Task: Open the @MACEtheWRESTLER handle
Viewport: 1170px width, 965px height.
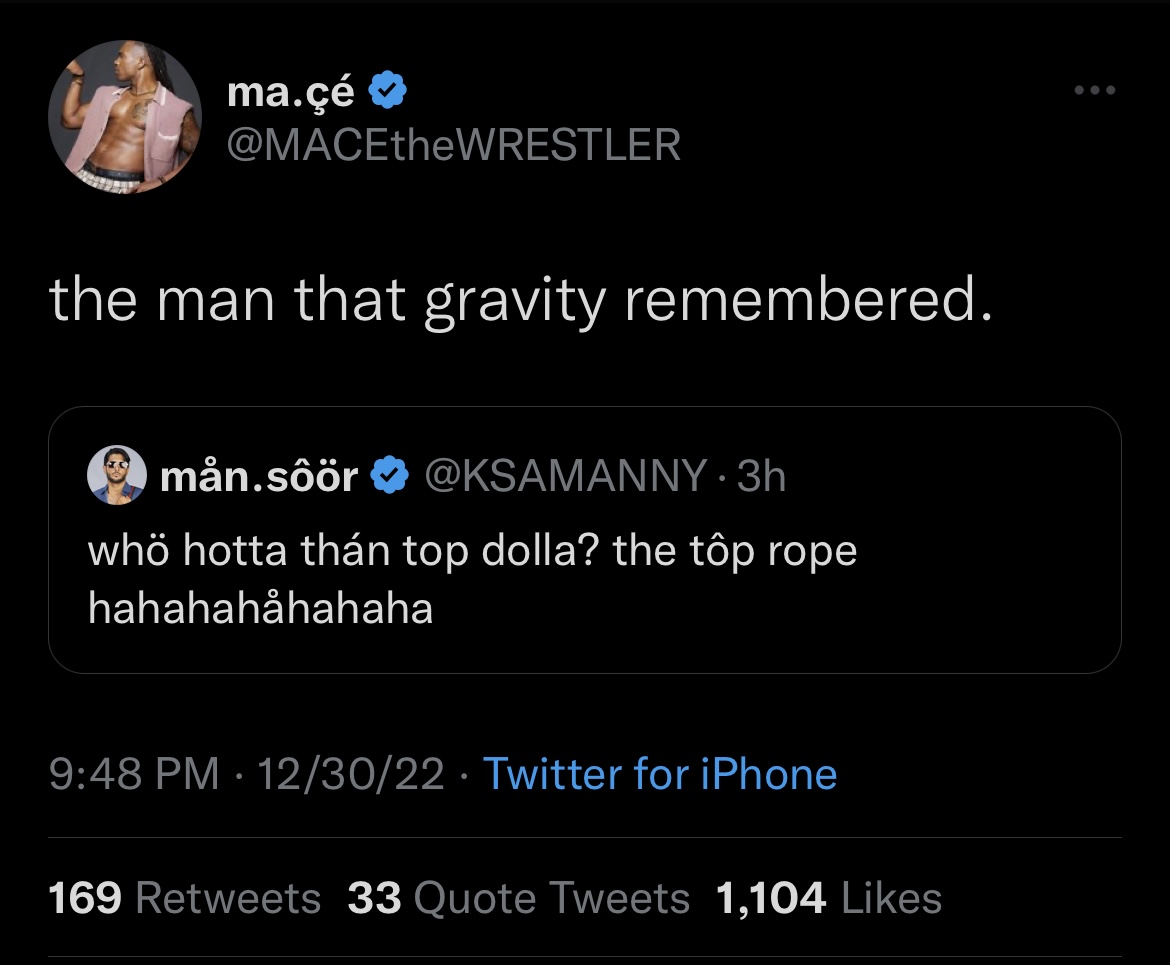Action: [x=453, y=146]
